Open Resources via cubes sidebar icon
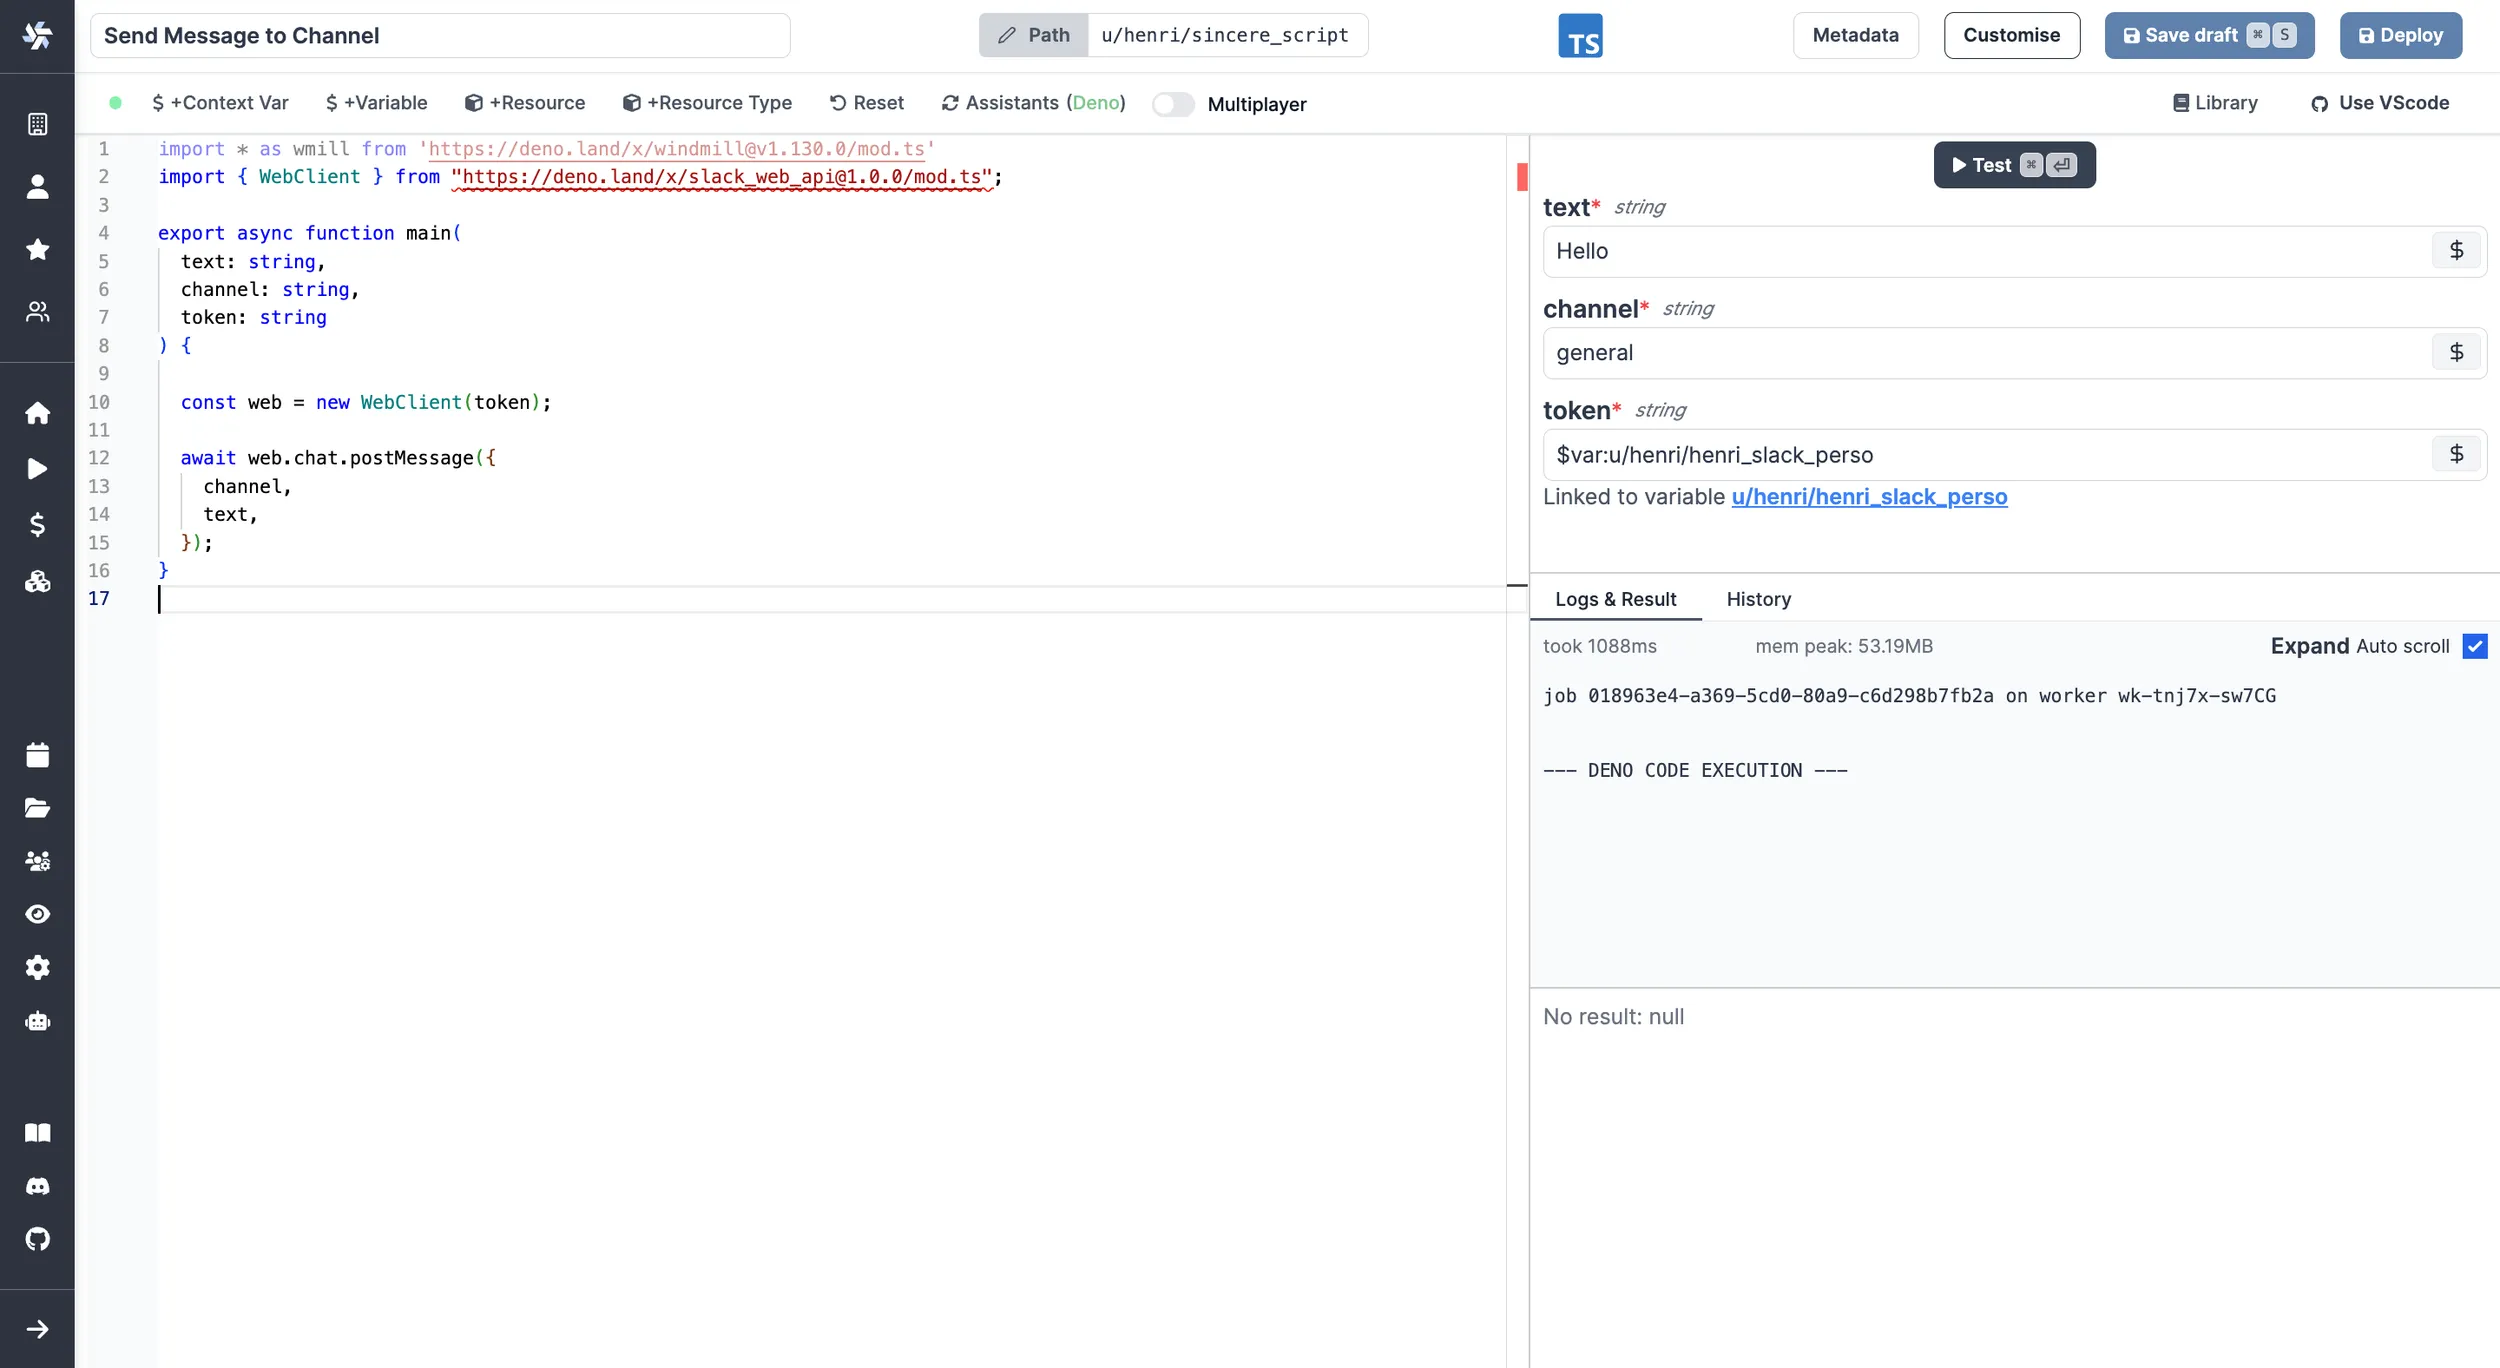Screen dimensions: 2500x1368 (x=37, y=581)
